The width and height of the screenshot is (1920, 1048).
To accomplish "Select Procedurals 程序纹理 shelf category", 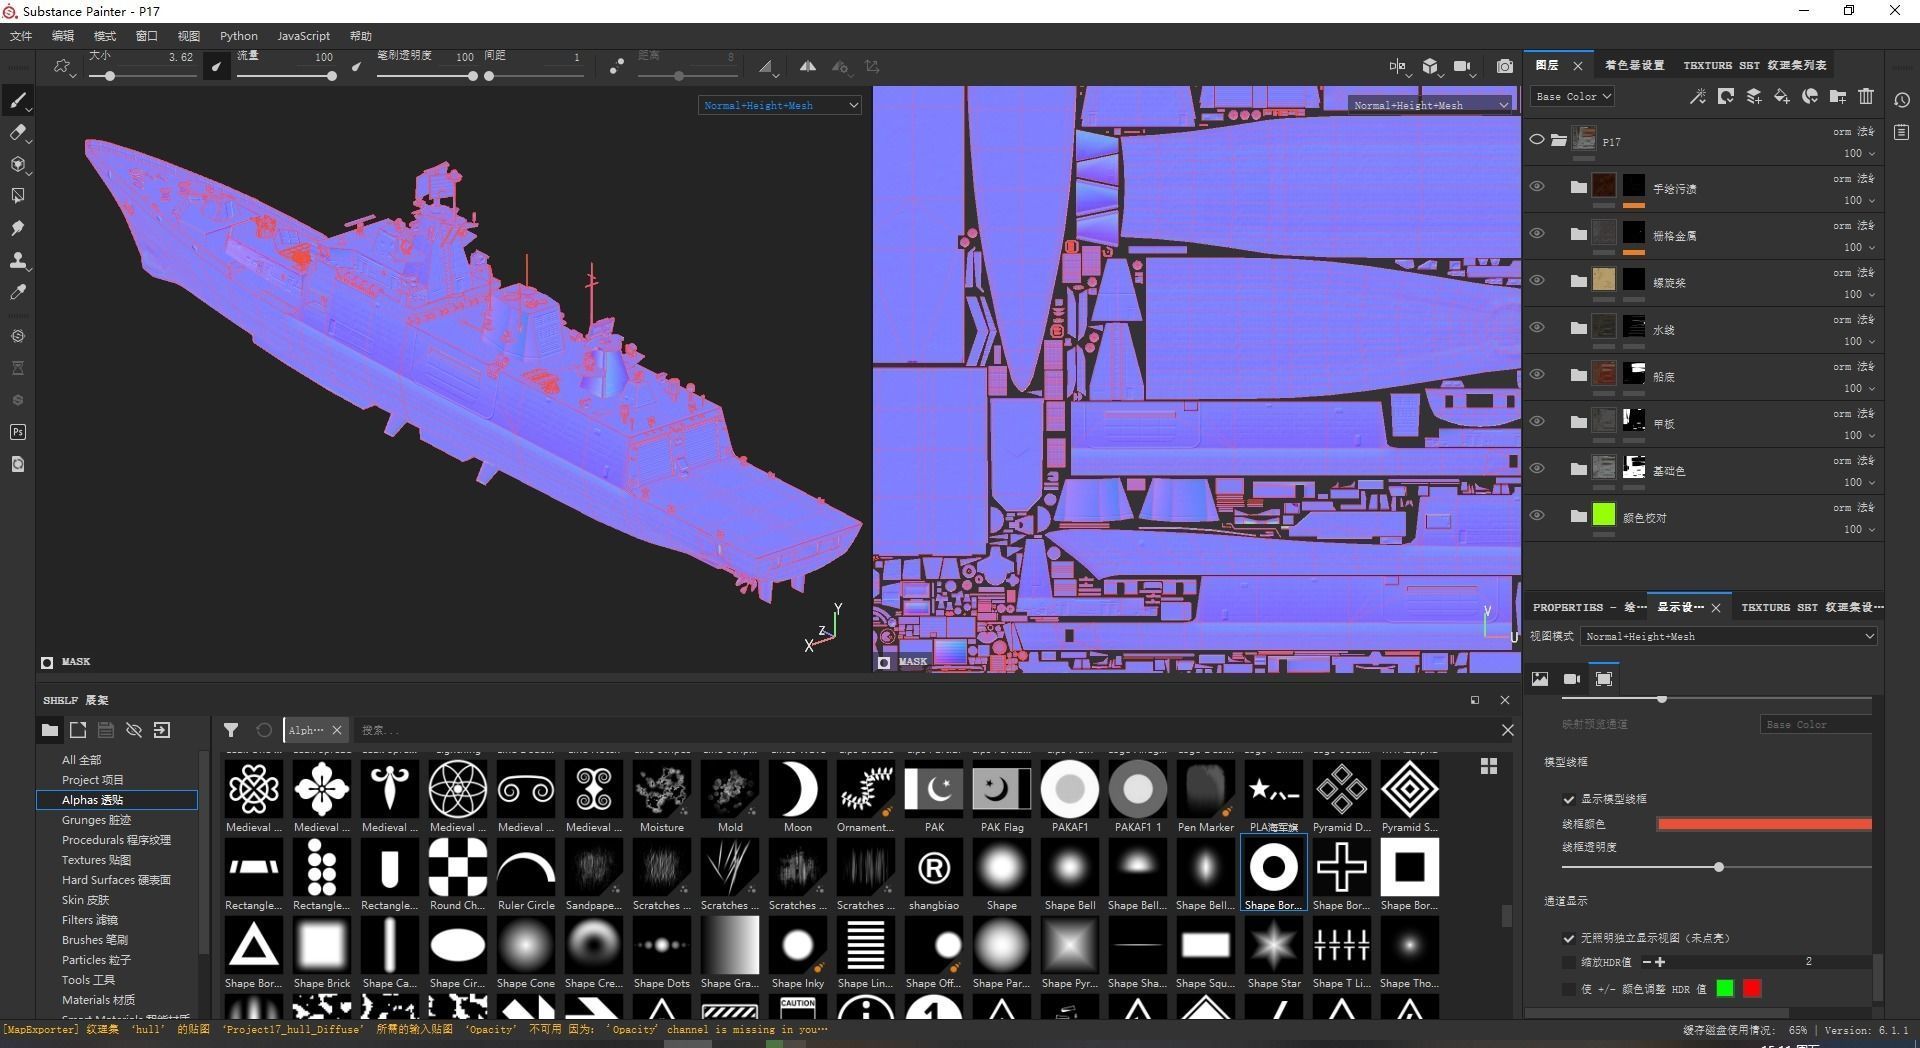I will tap(116, 840).
